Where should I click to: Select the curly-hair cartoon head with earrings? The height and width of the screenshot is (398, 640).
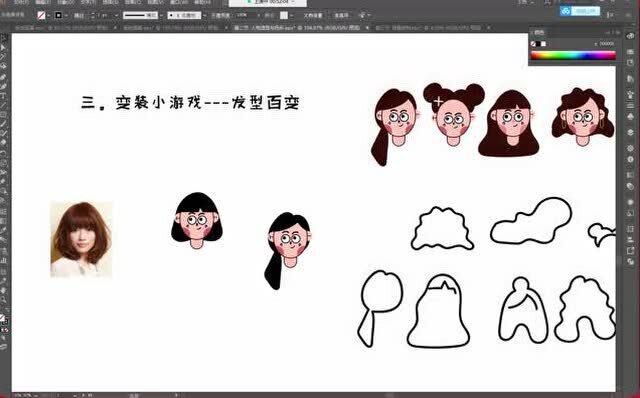click(x=583, y=117)
